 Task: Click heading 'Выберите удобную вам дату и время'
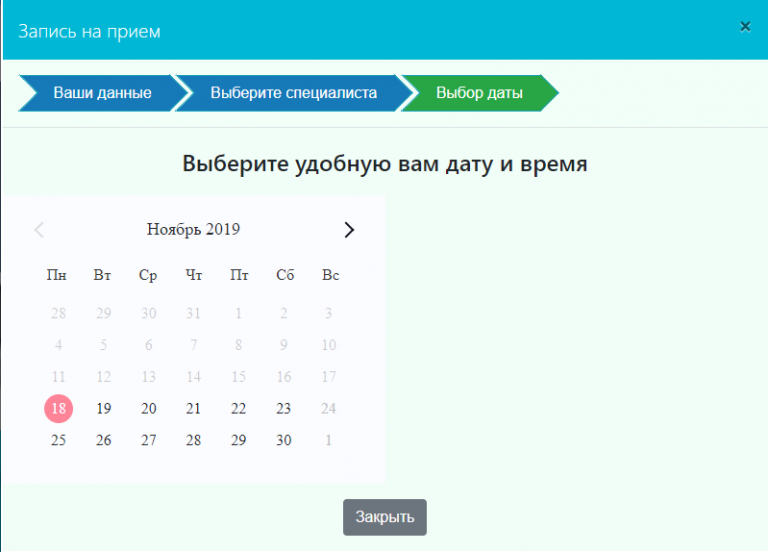click(x=384, y=164)
